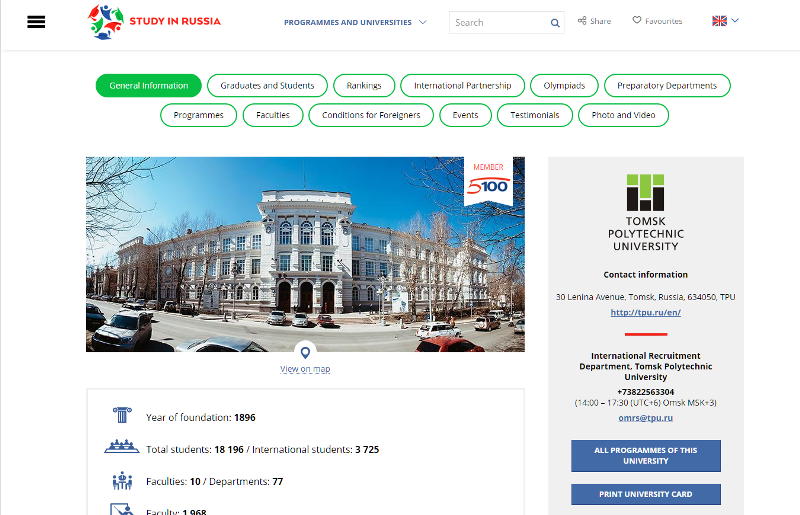
Task: Click the Member 5-100 badge
Action: point(488,181)
